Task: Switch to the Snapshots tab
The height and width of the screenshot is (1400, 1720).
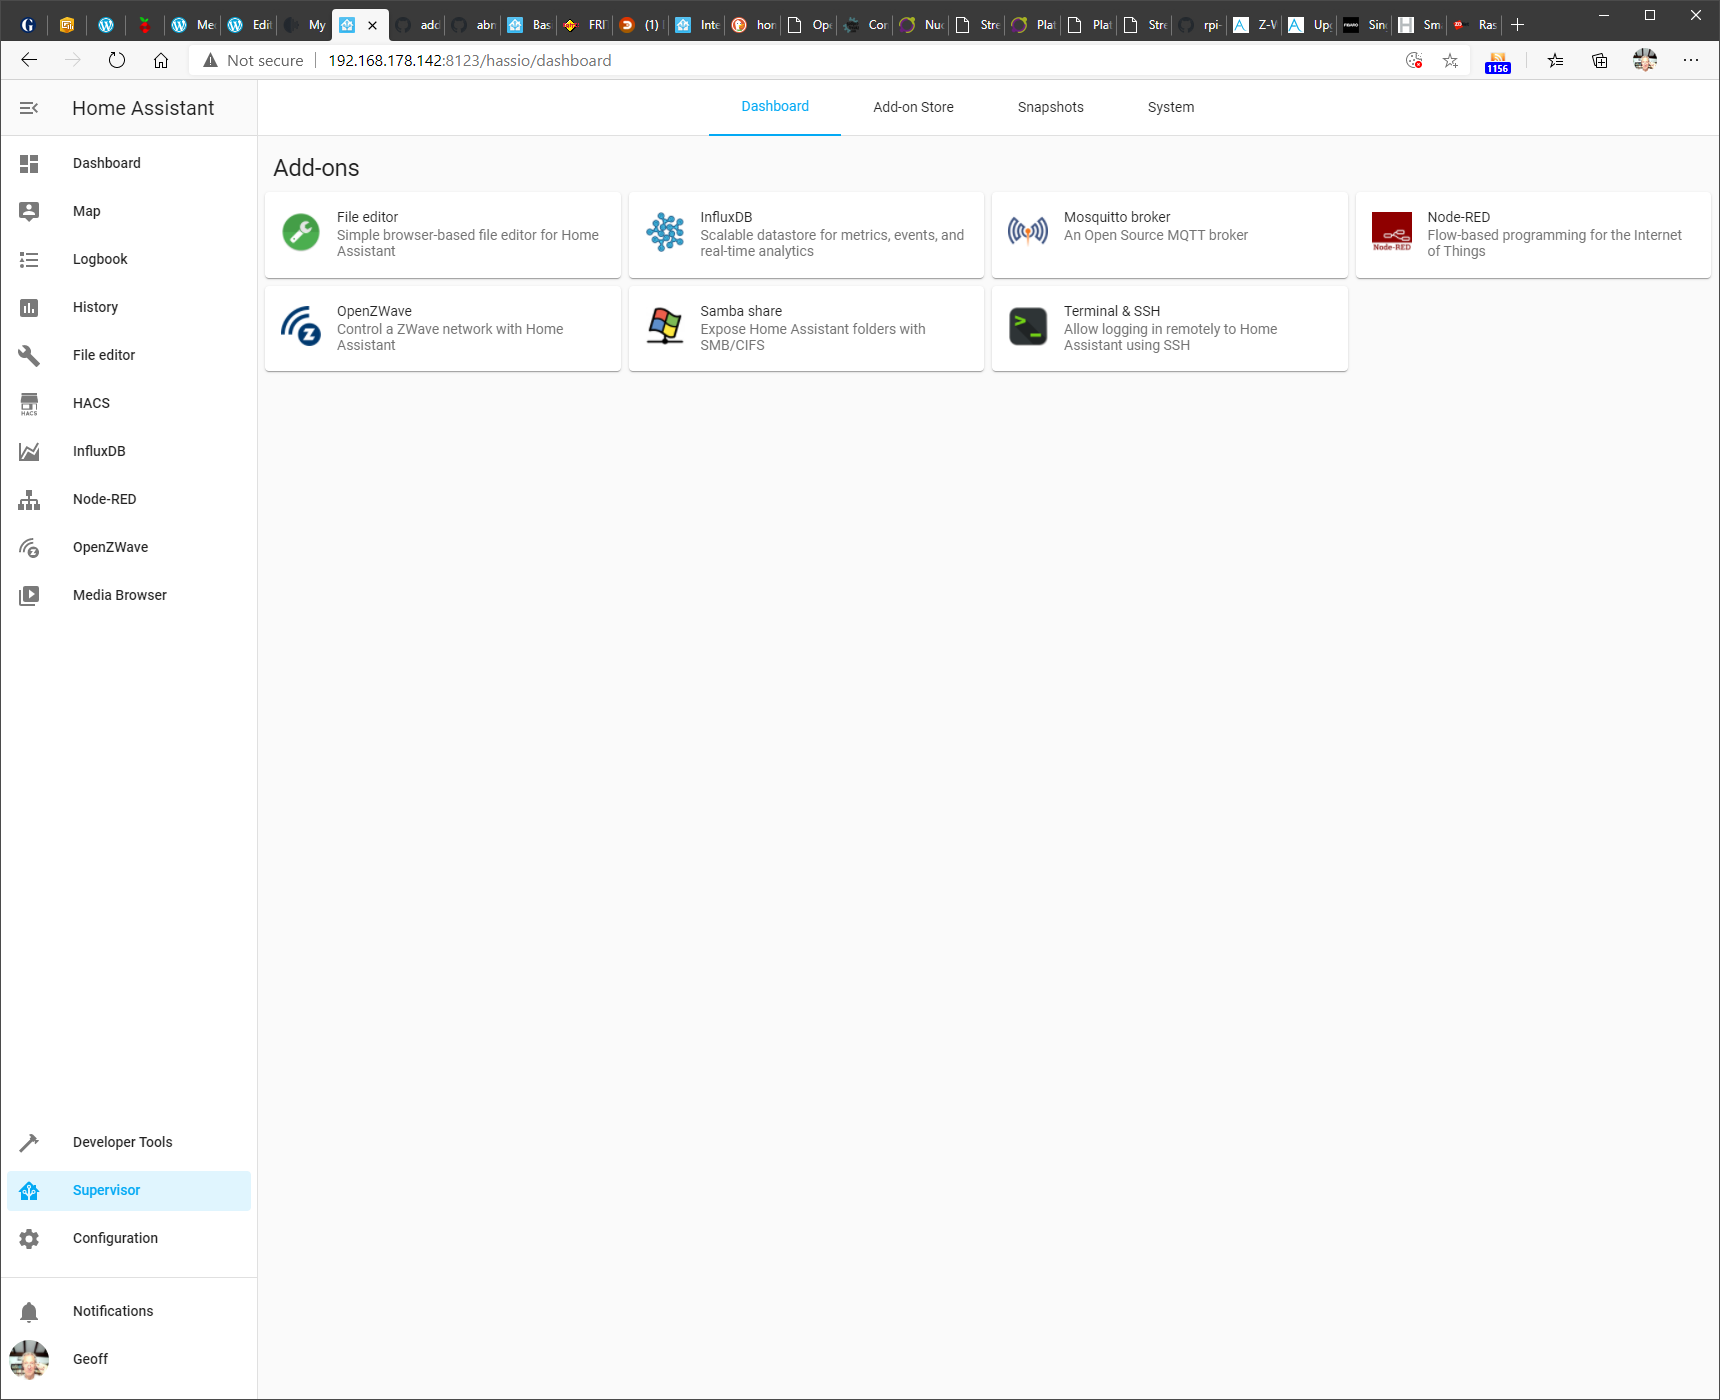Action: [1050, 107]
